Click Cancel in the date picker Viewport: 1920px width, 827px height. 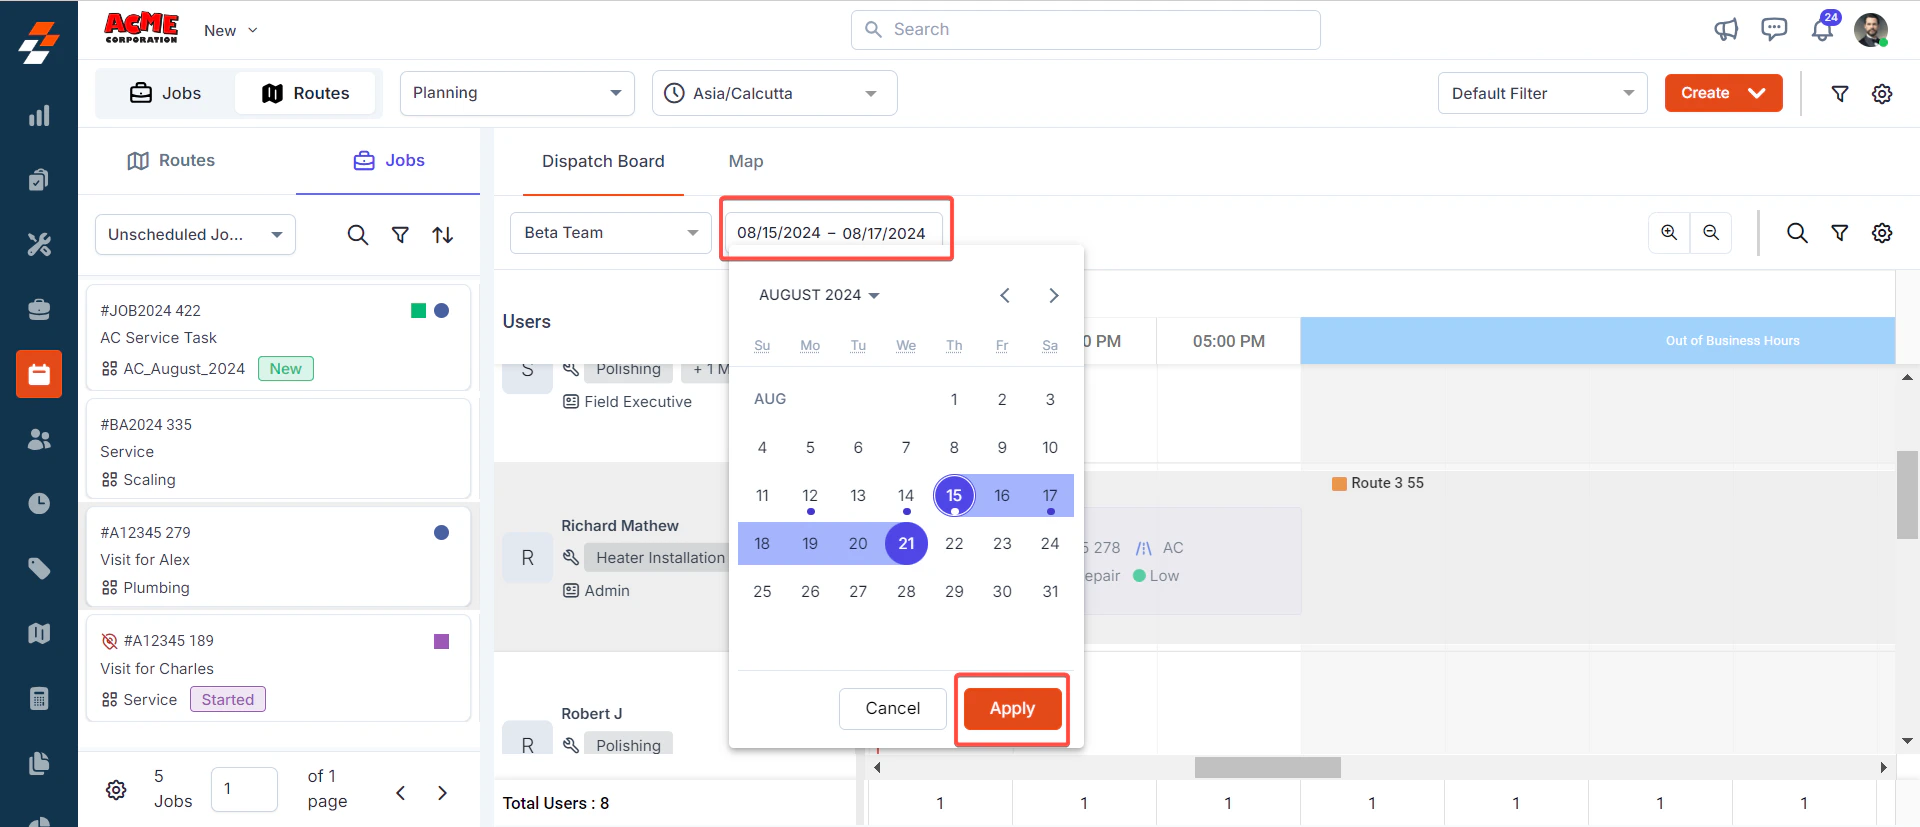point(892,708)
